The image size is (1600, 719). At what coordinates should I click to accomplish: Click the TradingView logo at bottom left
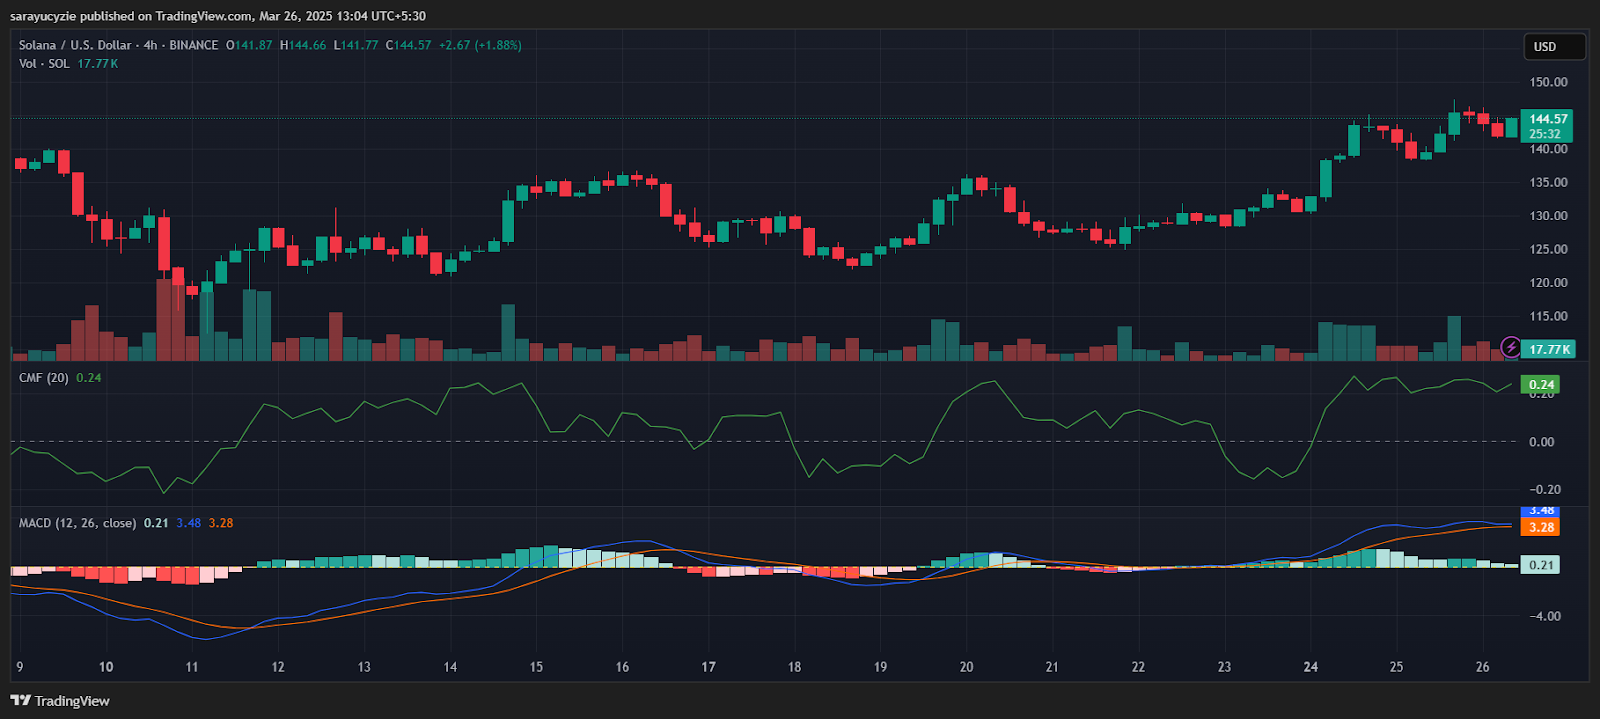tap(60, 701)
